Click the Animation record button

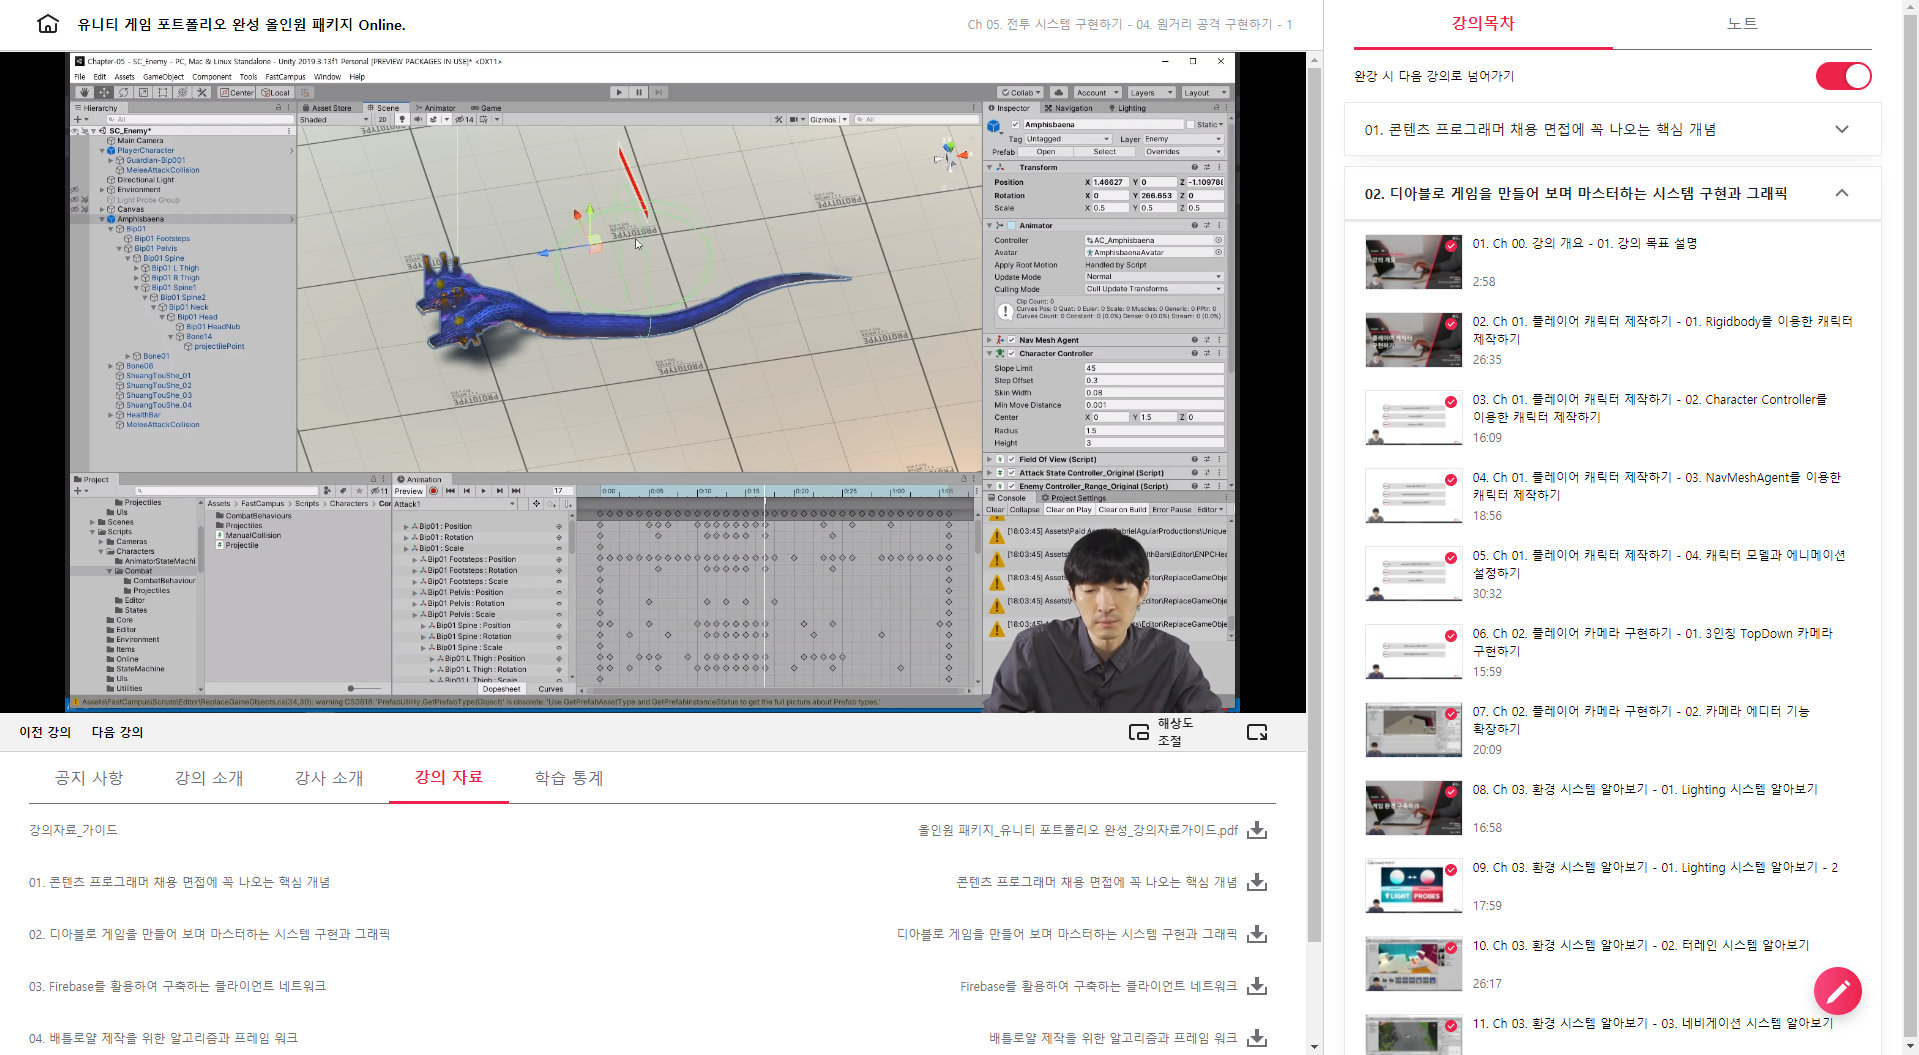[434, 491]
